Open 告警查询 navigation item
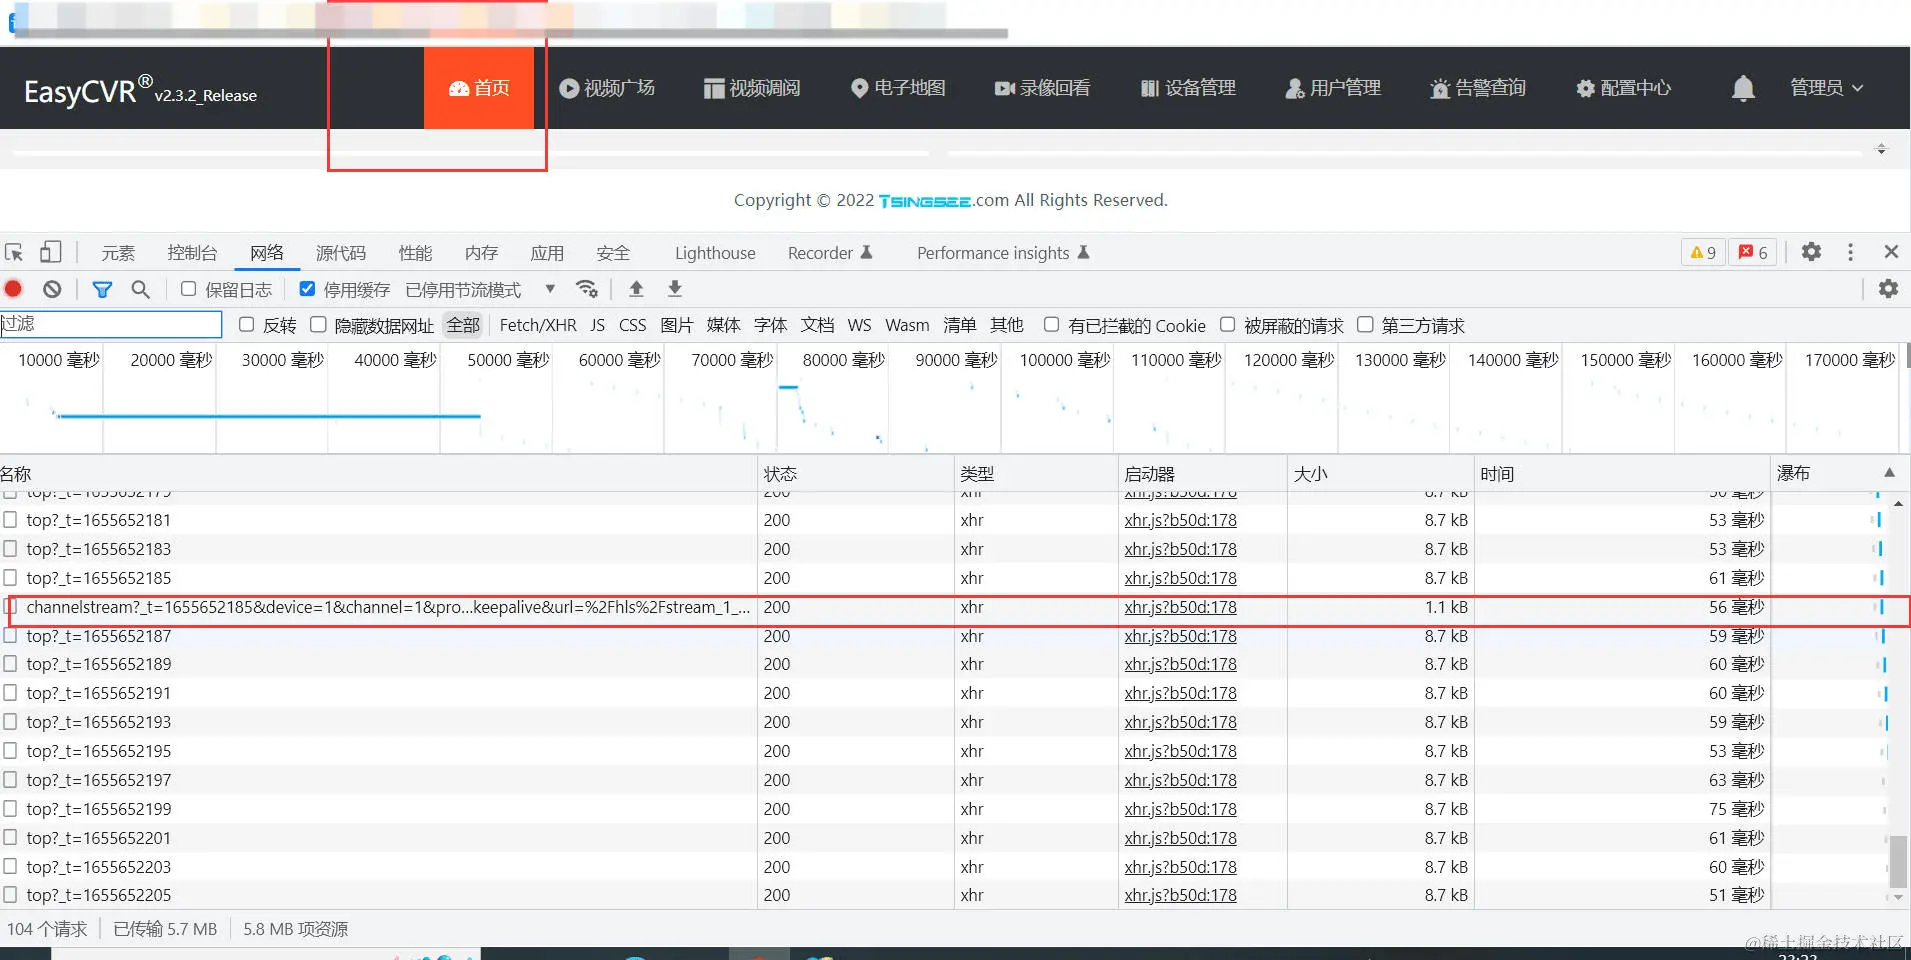1911x960 pixels. (x=1478, y=88)
